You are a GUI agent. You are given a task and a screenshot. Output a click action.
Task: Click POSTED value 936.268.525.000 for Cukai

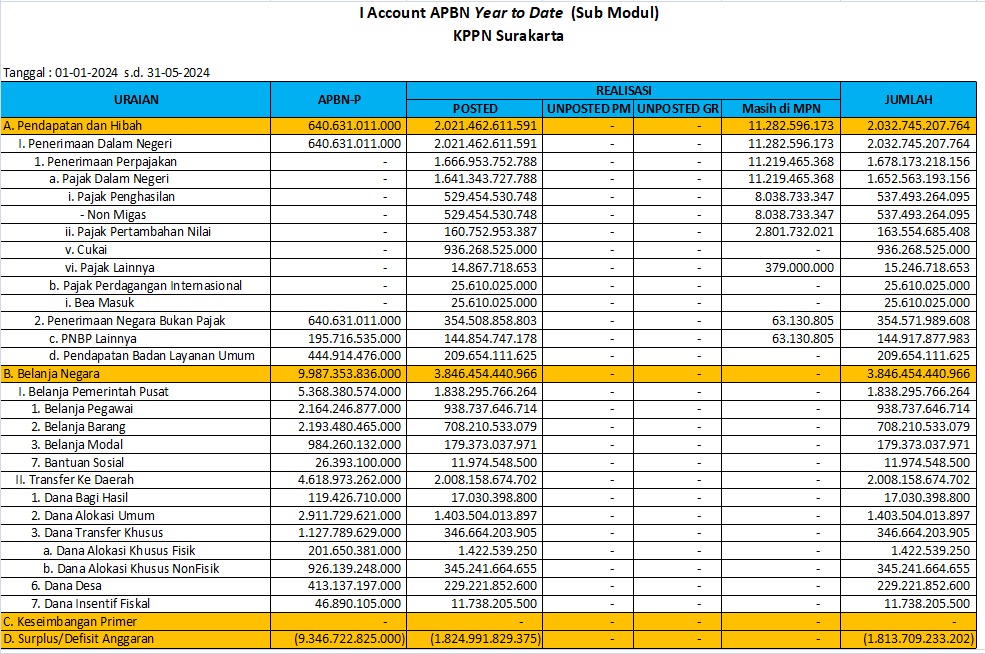pos(490,250)
